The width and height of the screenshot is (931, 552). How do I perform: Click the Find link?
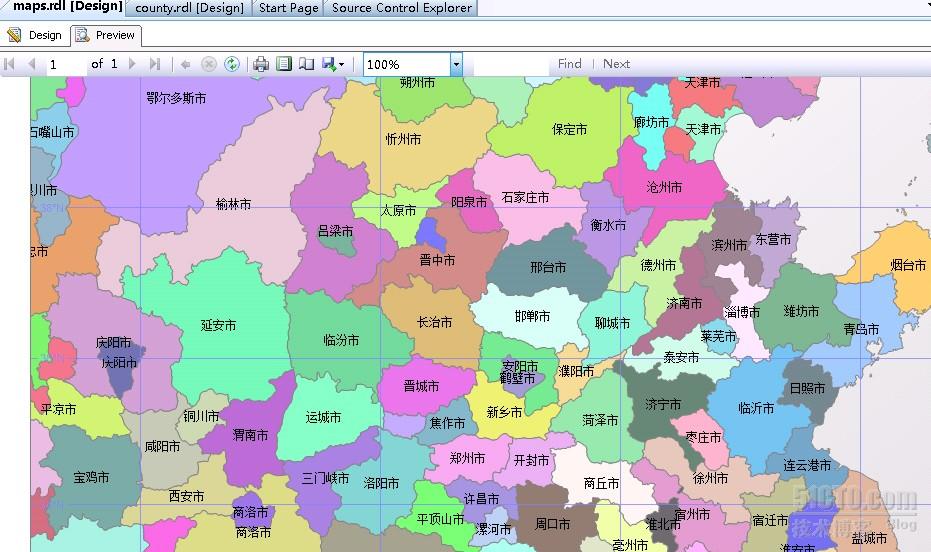click(569, 64)
